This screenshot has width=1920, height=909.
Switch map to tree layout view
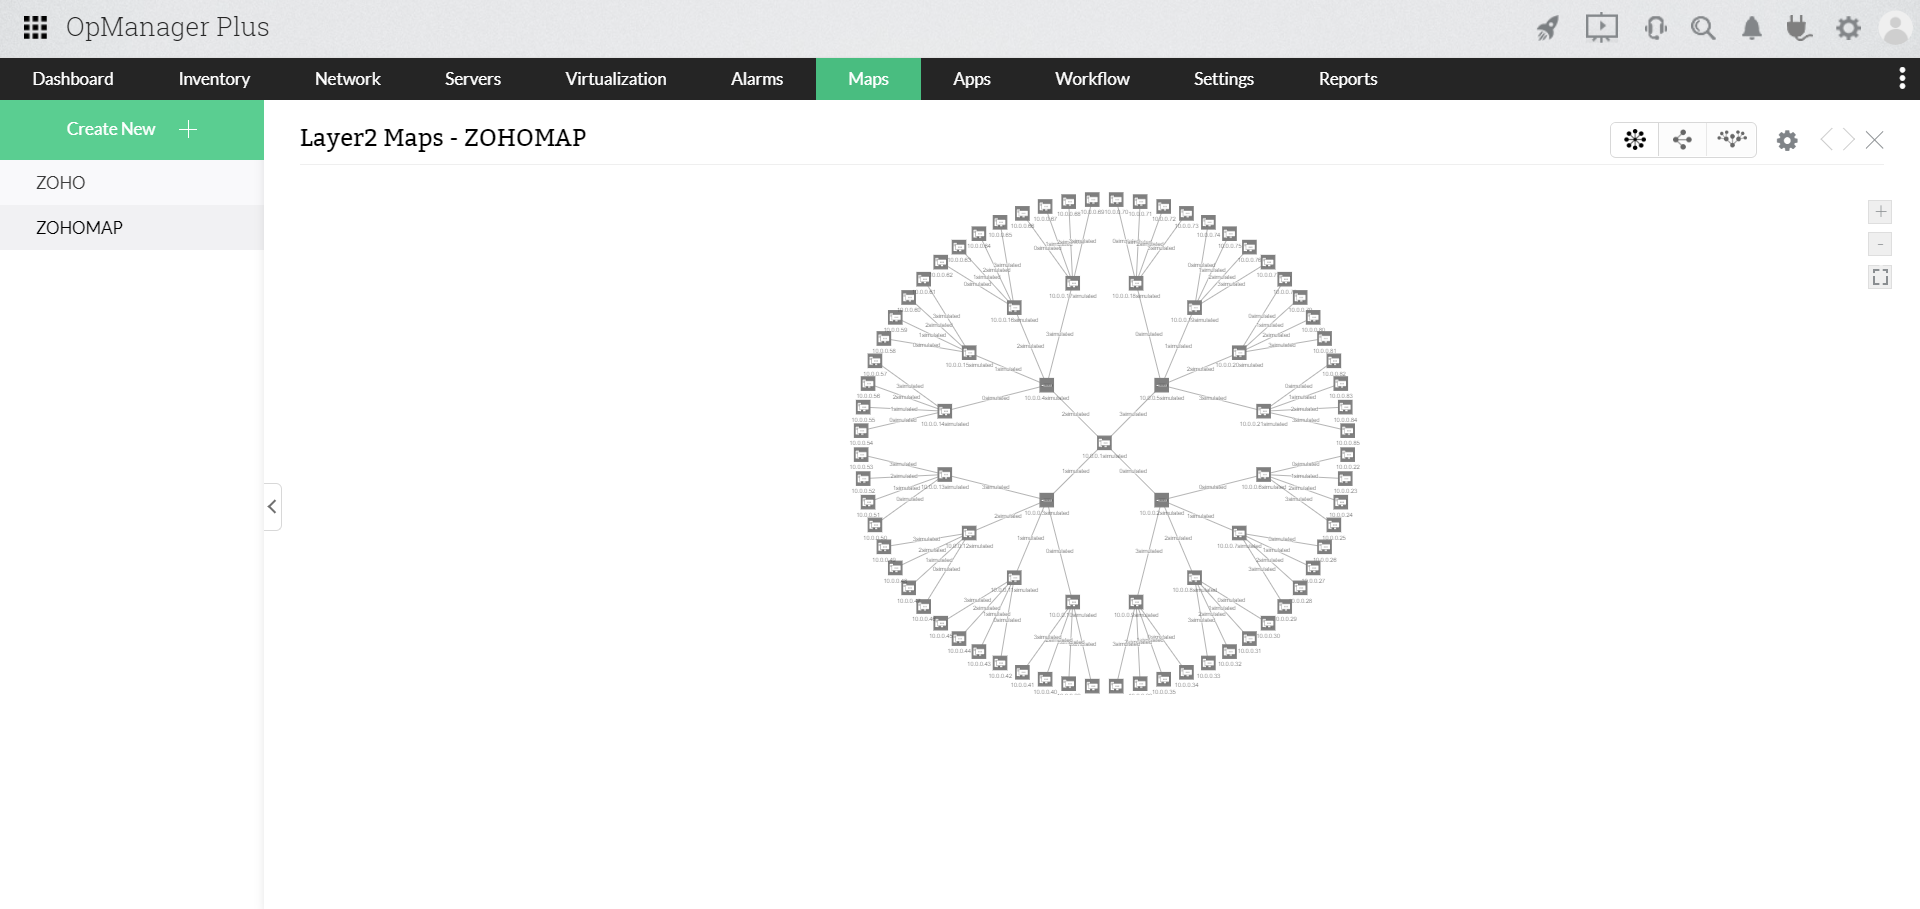(1732, 140)
